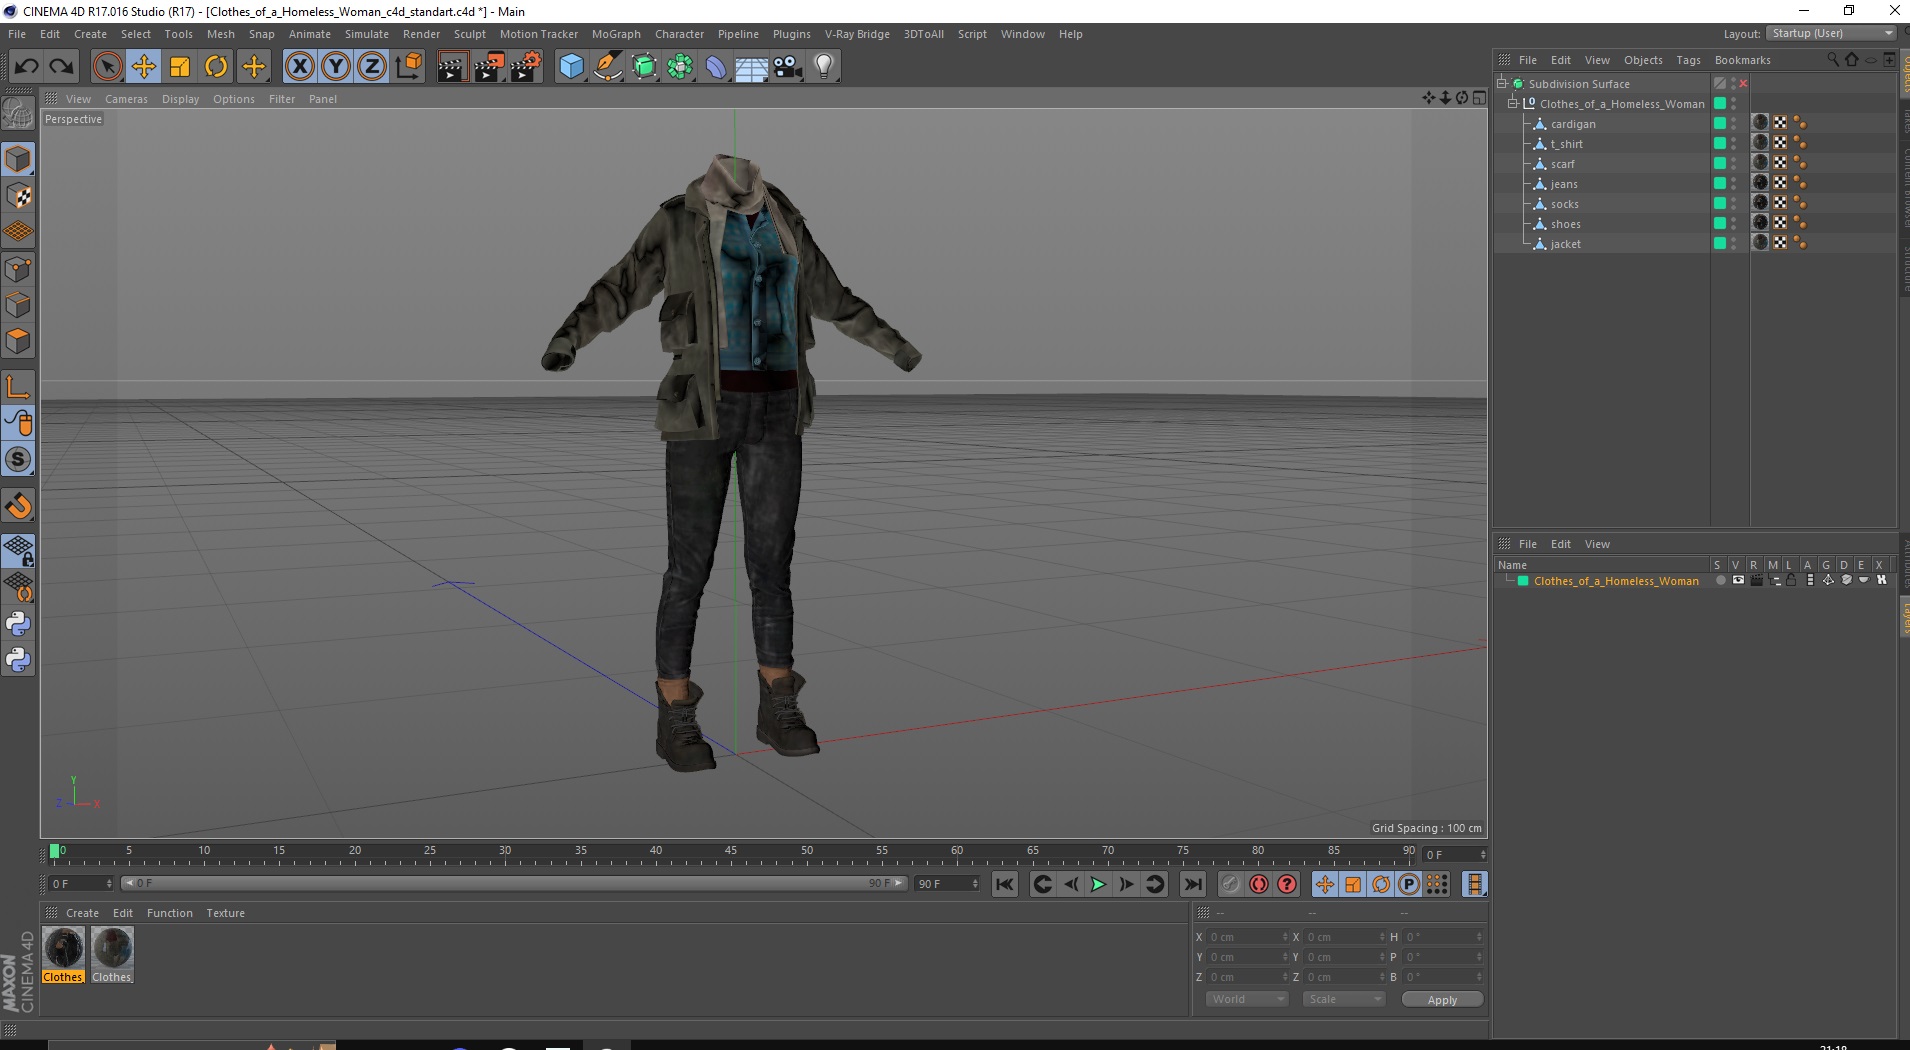Open the Array modeling objects icon

[x=680, y=67]
